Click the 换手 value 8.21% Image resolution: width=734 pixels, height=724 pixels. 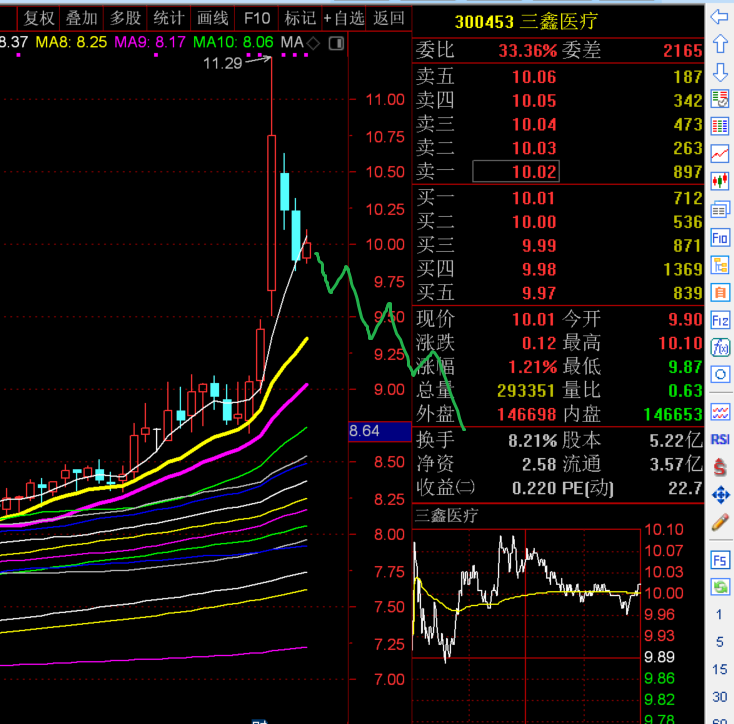533,441
